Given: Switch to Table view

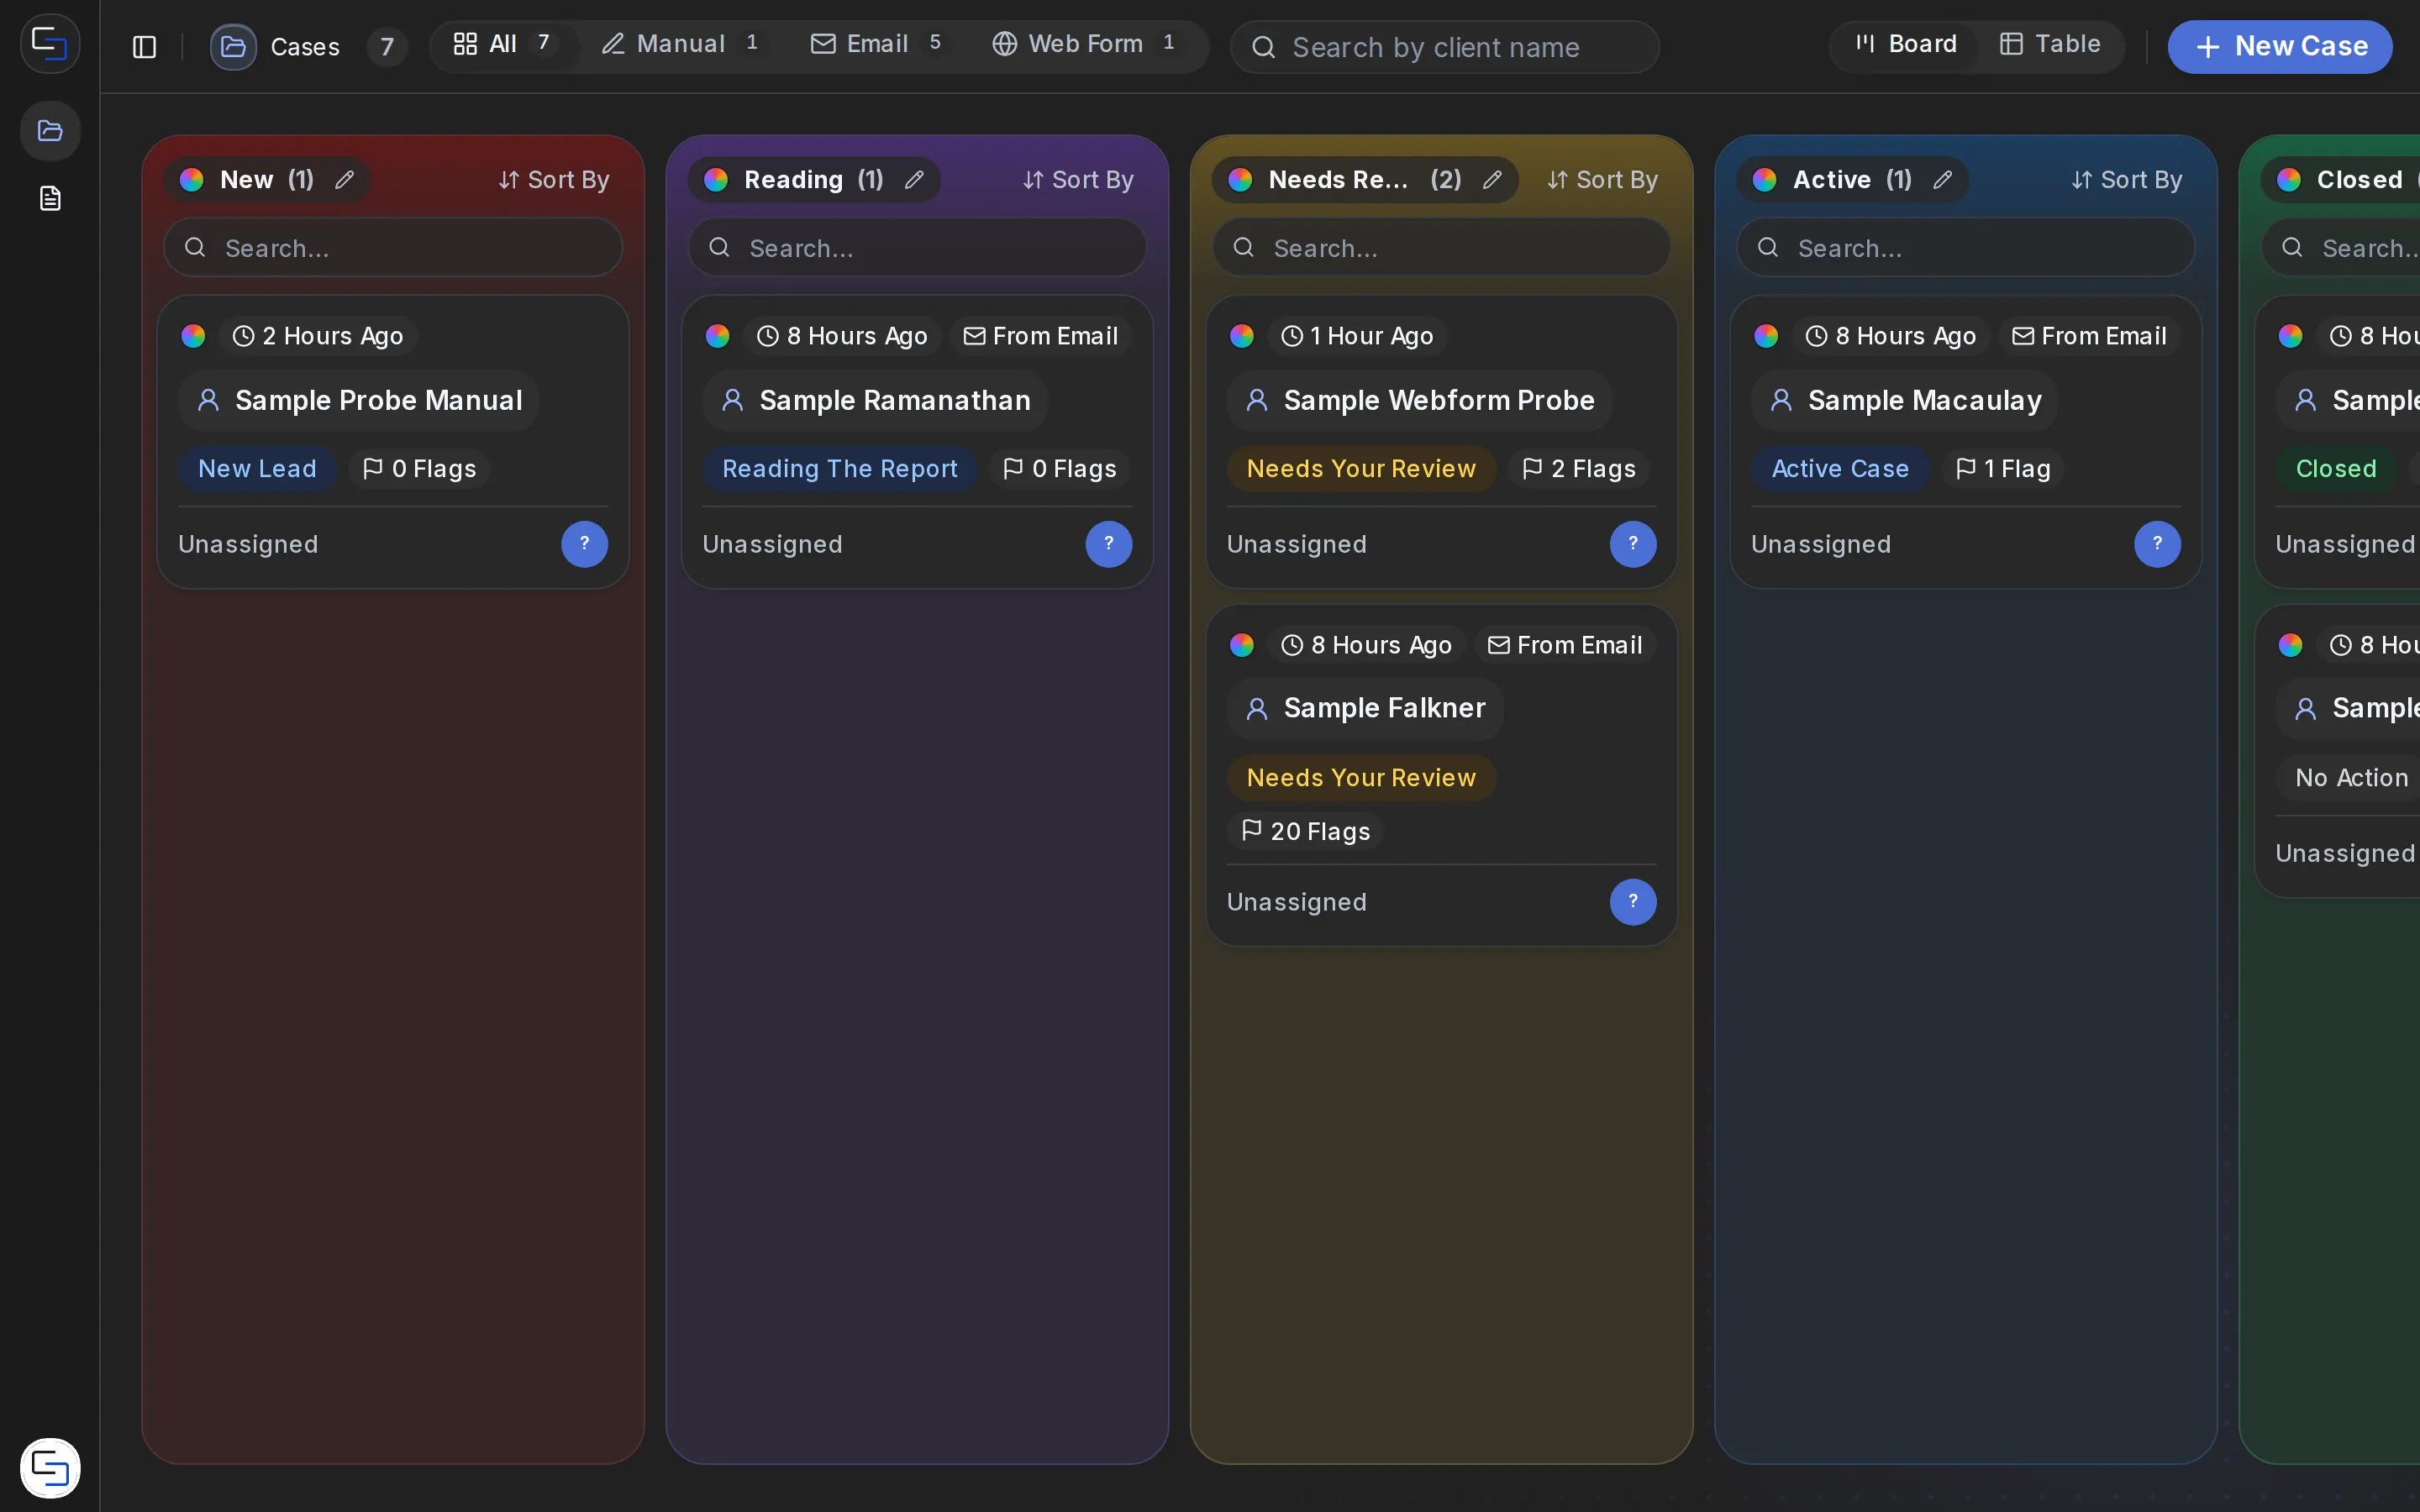Looking at the screenshot, I should click(2049, 45).
